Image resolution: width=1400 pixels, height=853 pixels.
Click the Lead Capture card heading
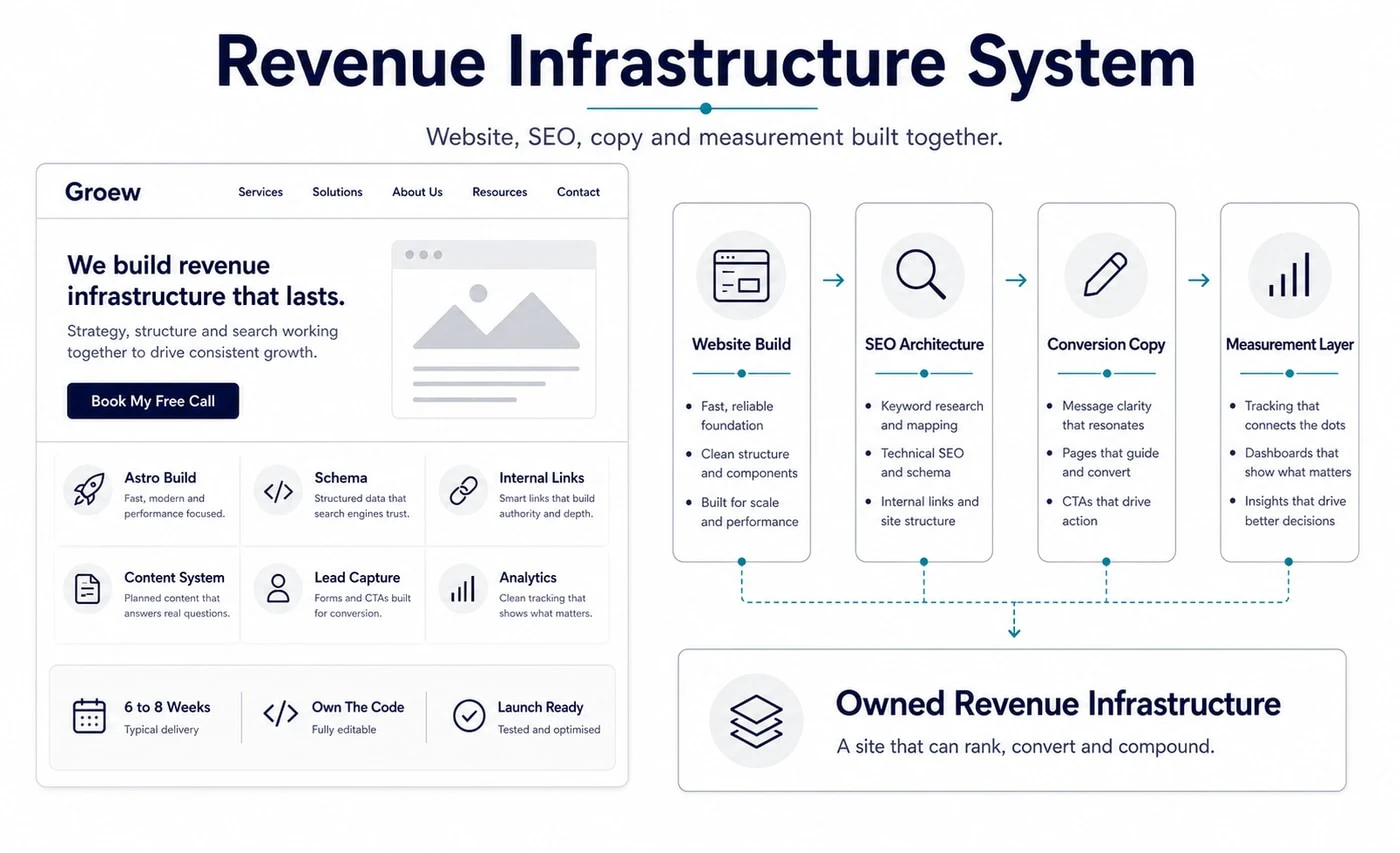[x=357, y=578]
